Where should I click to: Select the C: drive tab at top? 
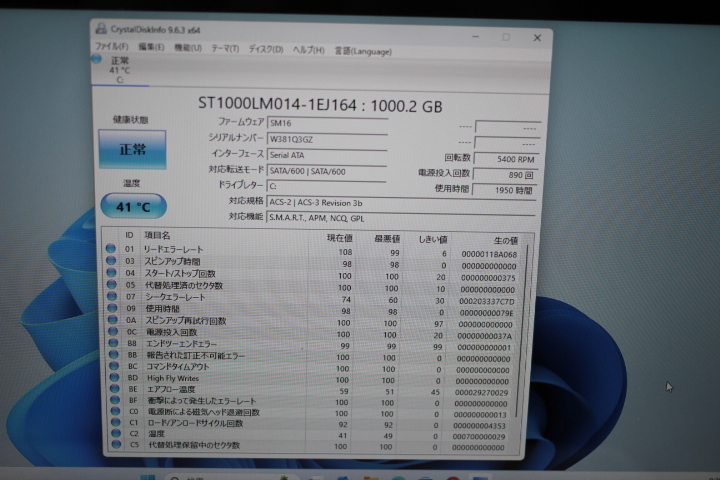click(120, 70)
